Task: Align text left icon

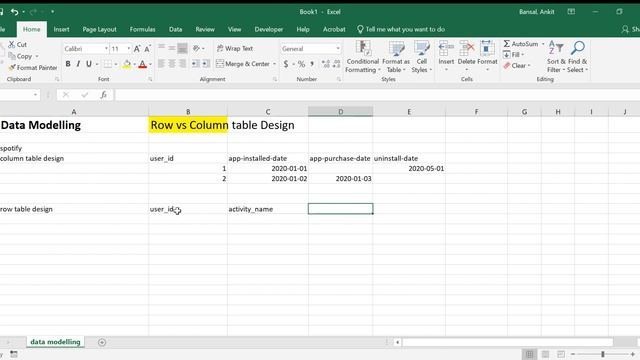Action: click(162, 64)
